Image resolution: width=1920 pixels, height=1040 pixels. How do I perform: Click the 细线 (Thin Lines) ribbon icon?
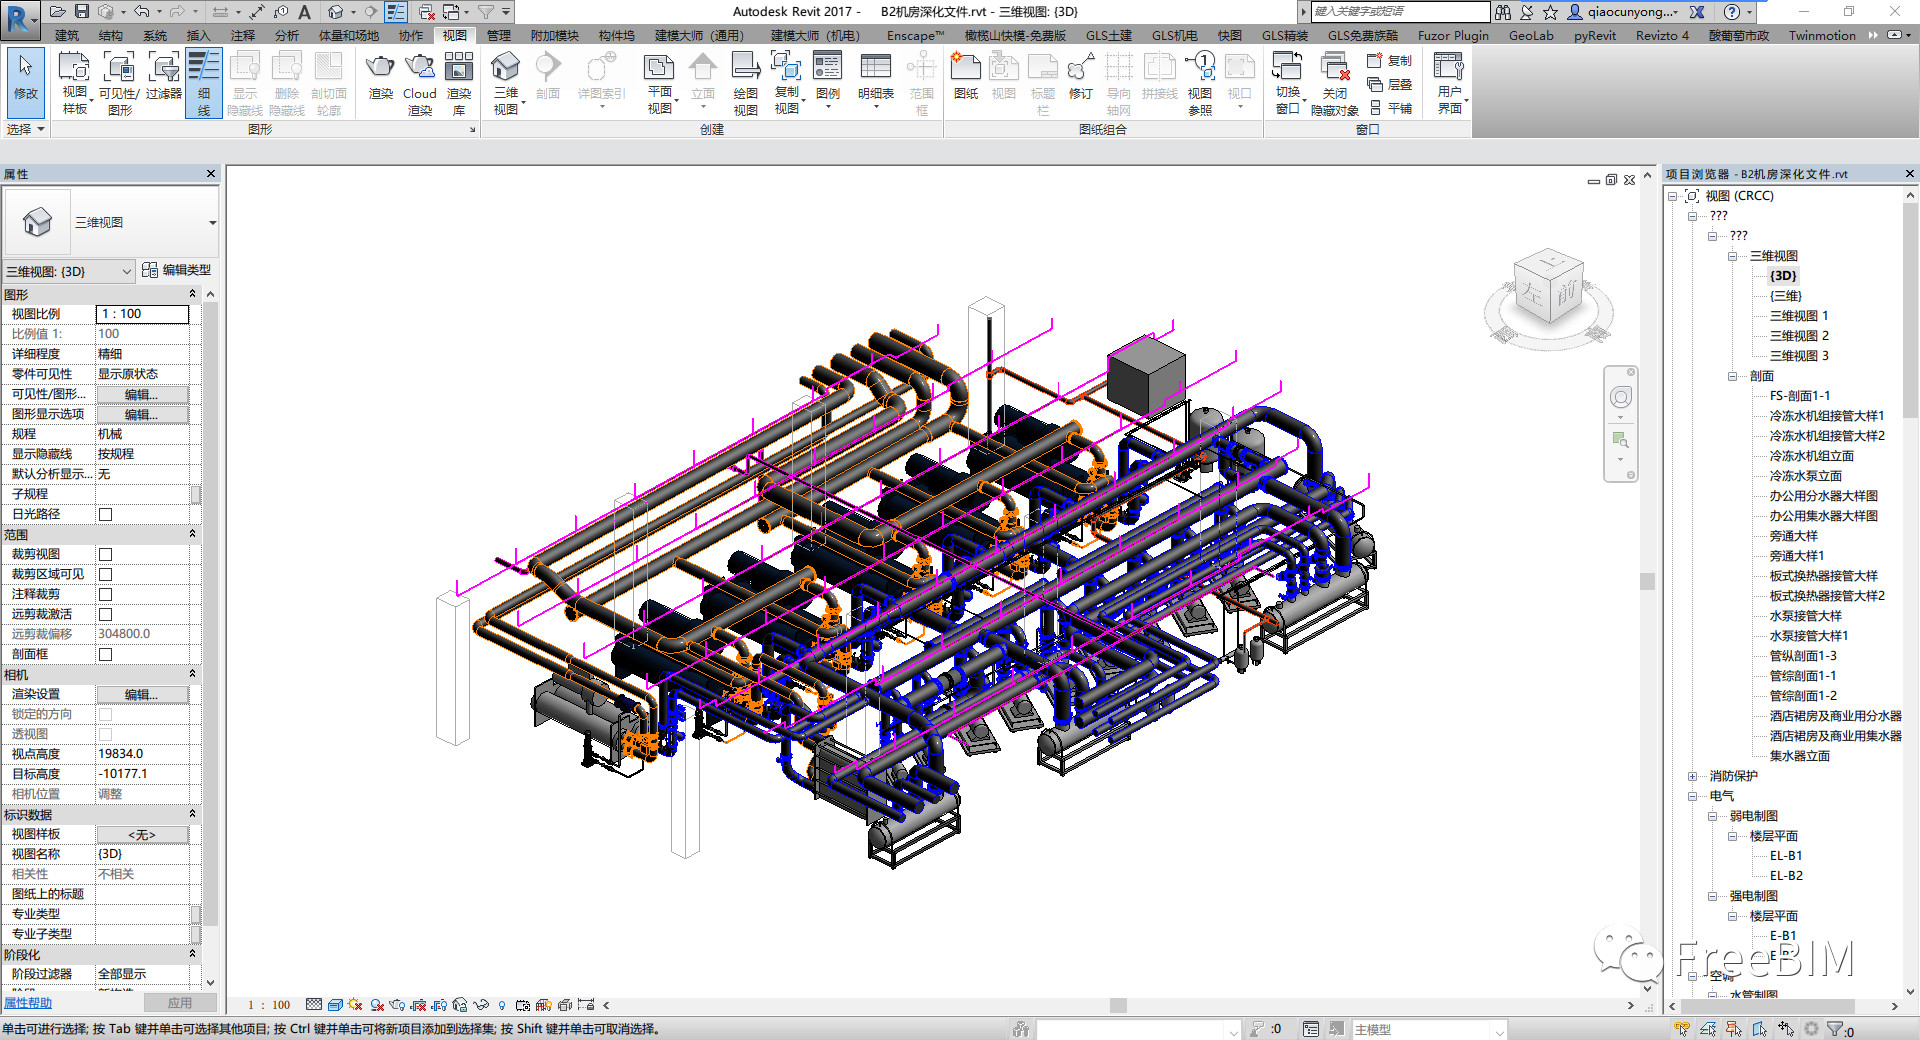pyautogui.click(x=203, y=82)
